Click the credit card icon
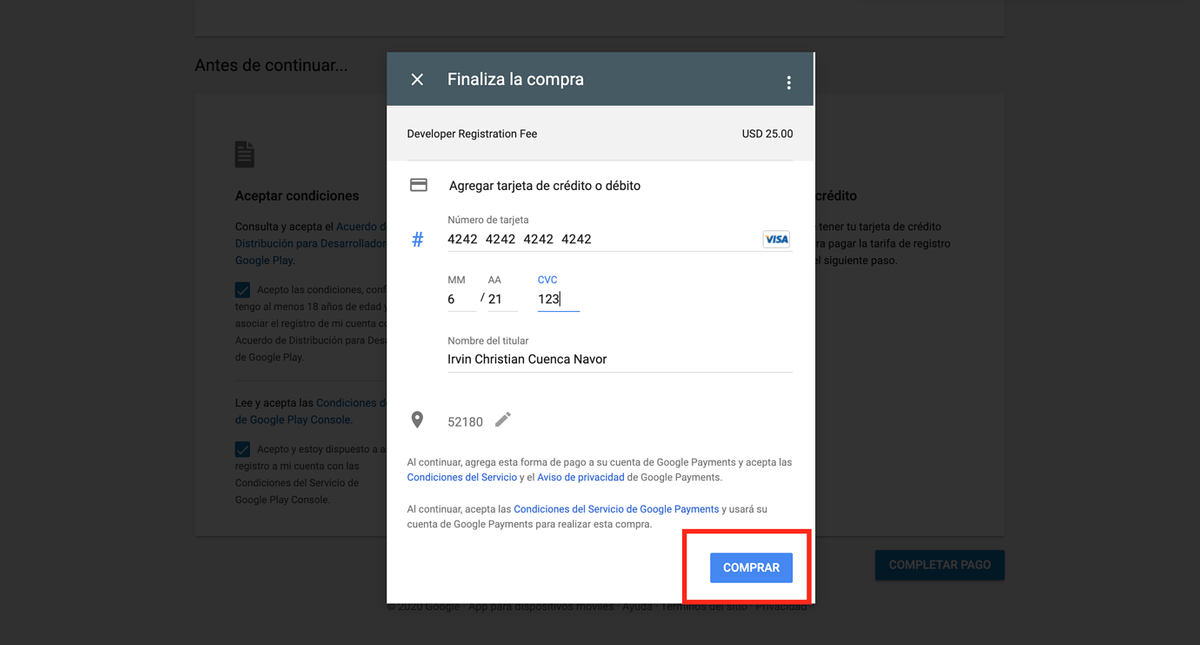This screenshot has height=645, width=1200. pyautogui.click(x=419, y=185)
